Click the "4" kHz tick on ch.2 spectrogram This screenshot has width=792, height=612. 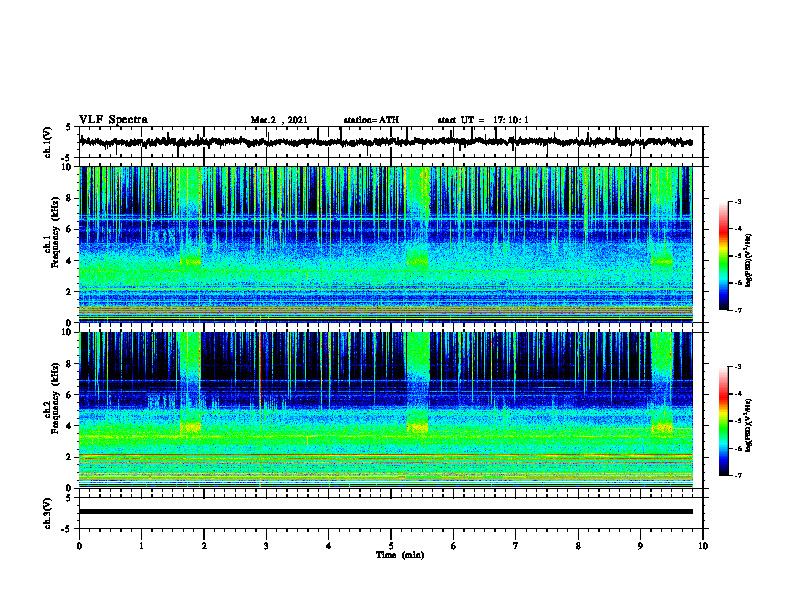coord(70,426)
